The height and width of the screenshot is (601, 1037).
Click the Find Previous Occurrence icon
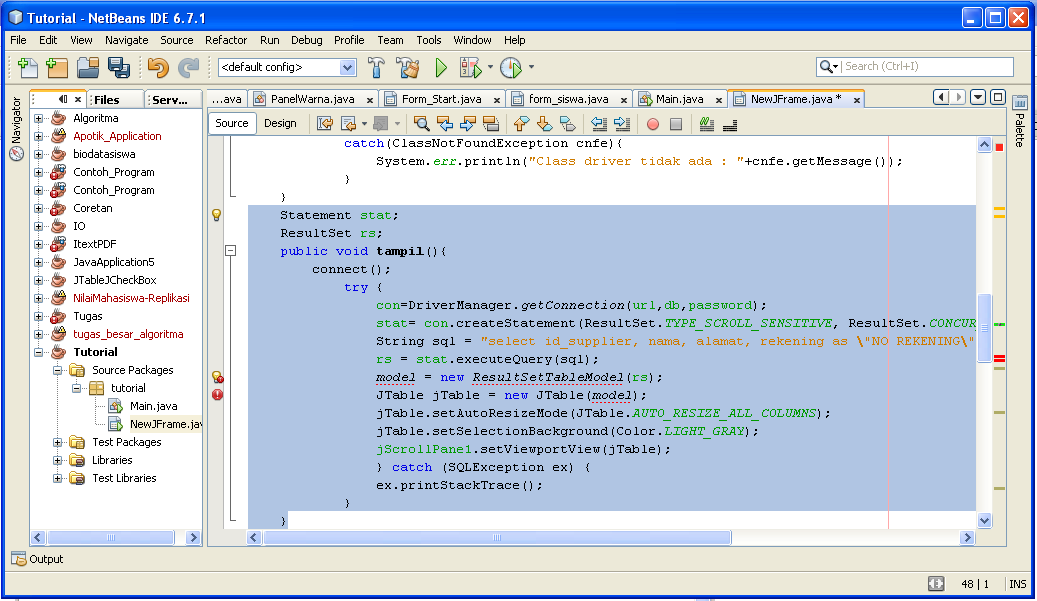point(445,124)
